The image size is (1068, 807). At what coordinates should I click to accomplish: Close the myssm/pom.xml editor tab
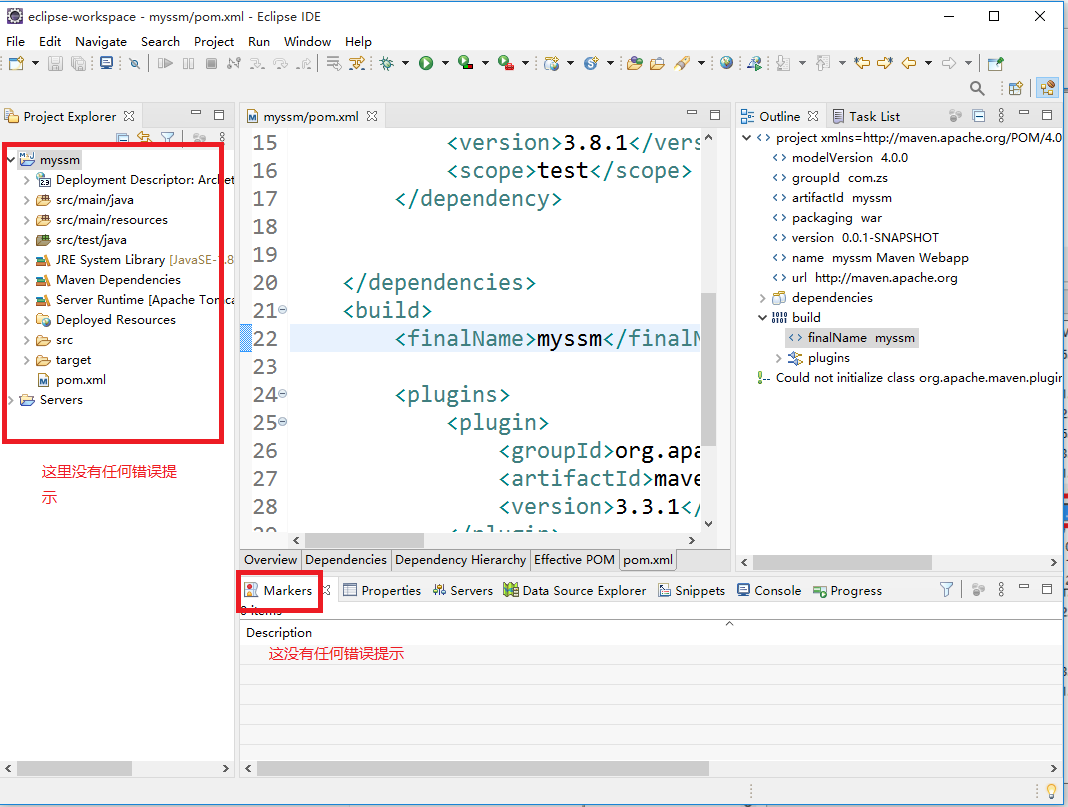tap(372, 116)
